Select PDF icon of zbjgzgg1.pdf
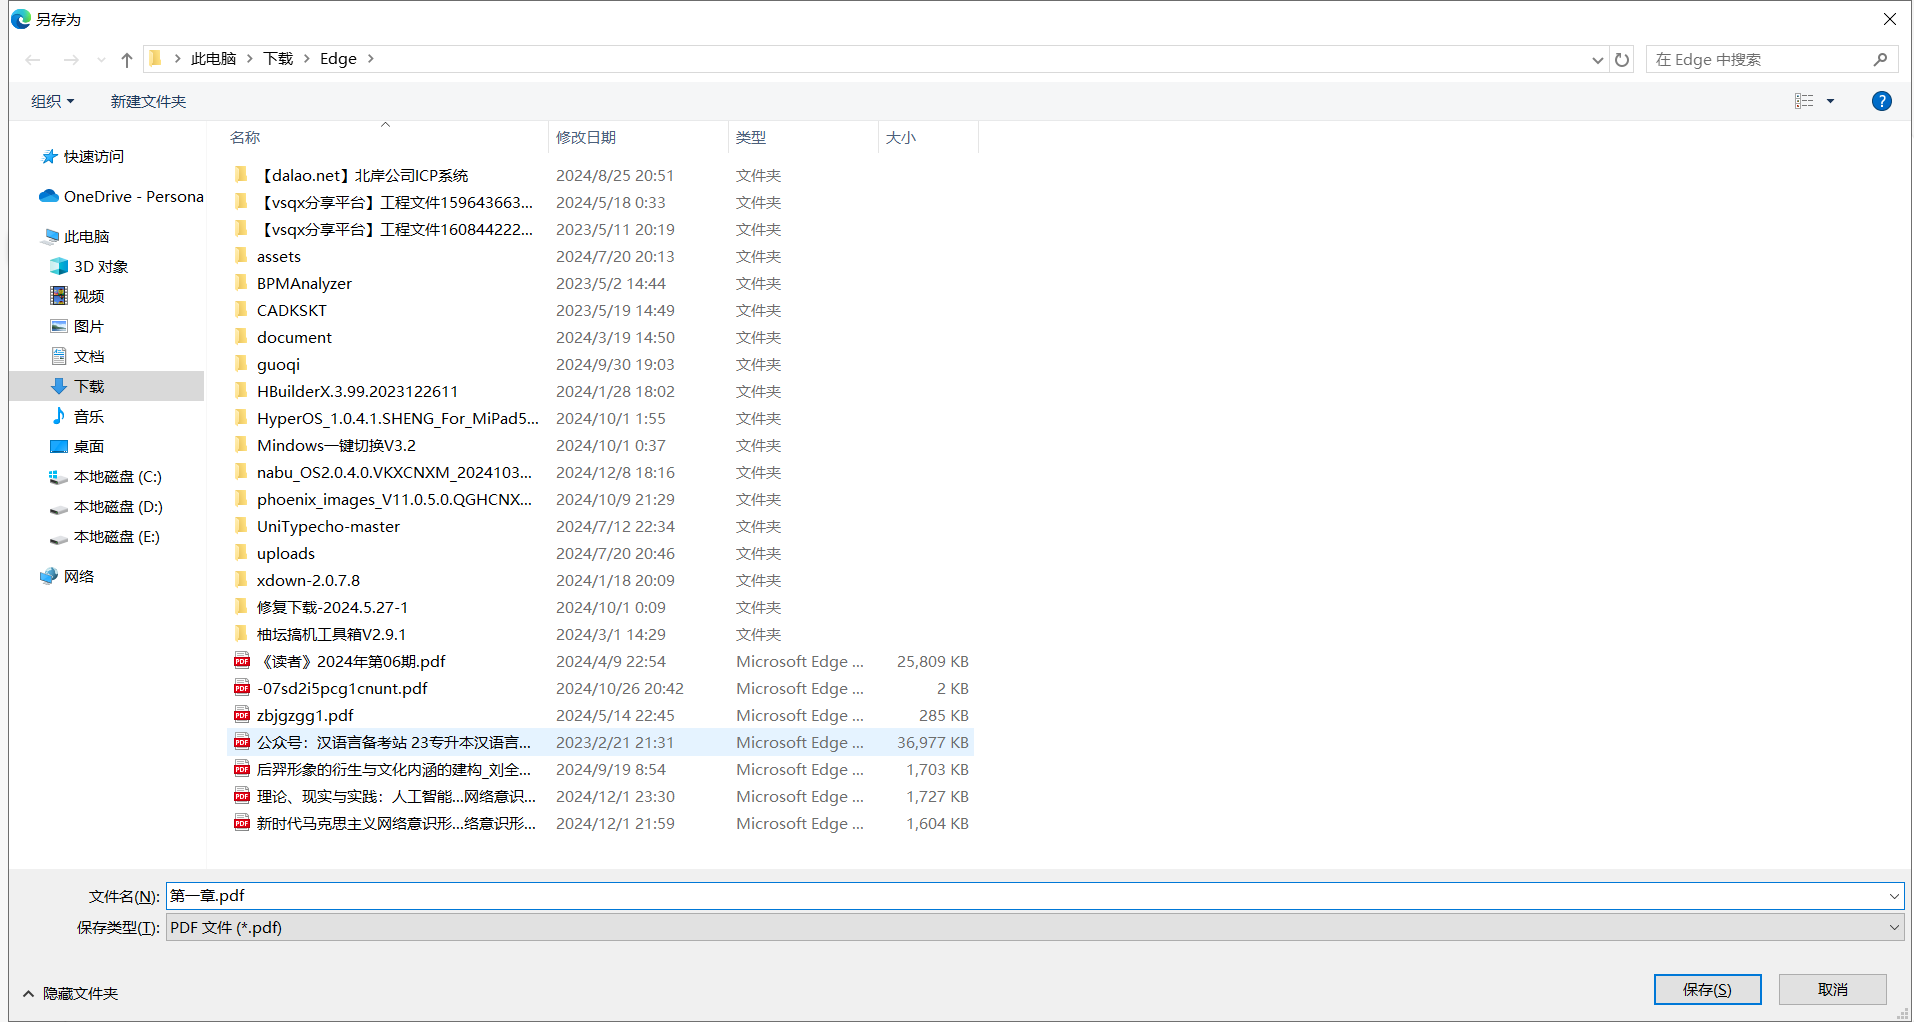The image size is (1914, 1022). (241, 715)
